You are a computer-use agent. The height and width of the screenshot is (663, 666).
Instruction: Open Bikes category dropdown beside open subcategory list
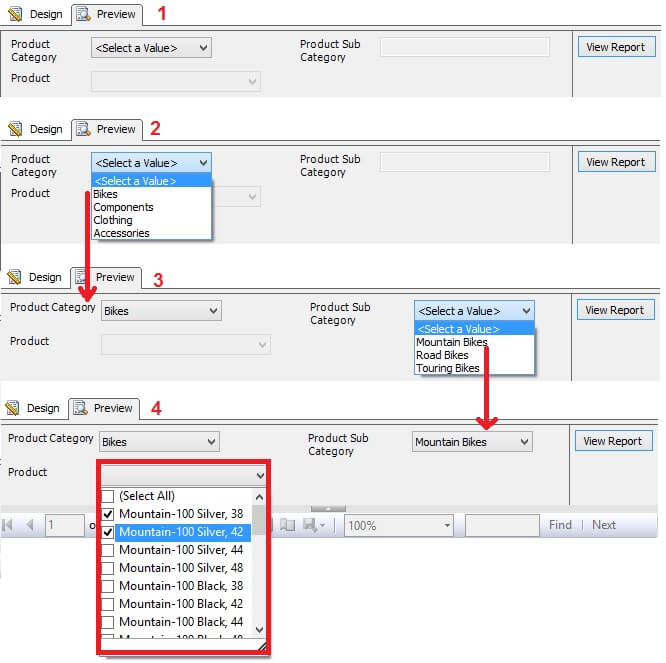click(161, 310)
